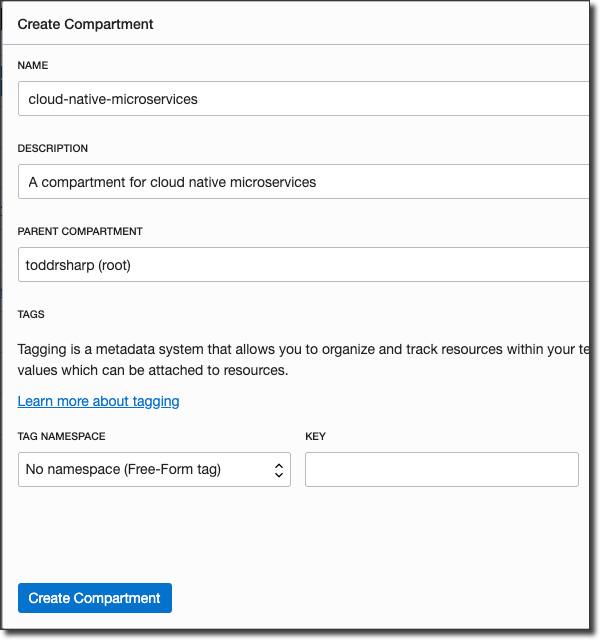Viewport: 600px width, 640px height.
Task: Click the 'toddrsharp (root)' text
Action: 79,265
